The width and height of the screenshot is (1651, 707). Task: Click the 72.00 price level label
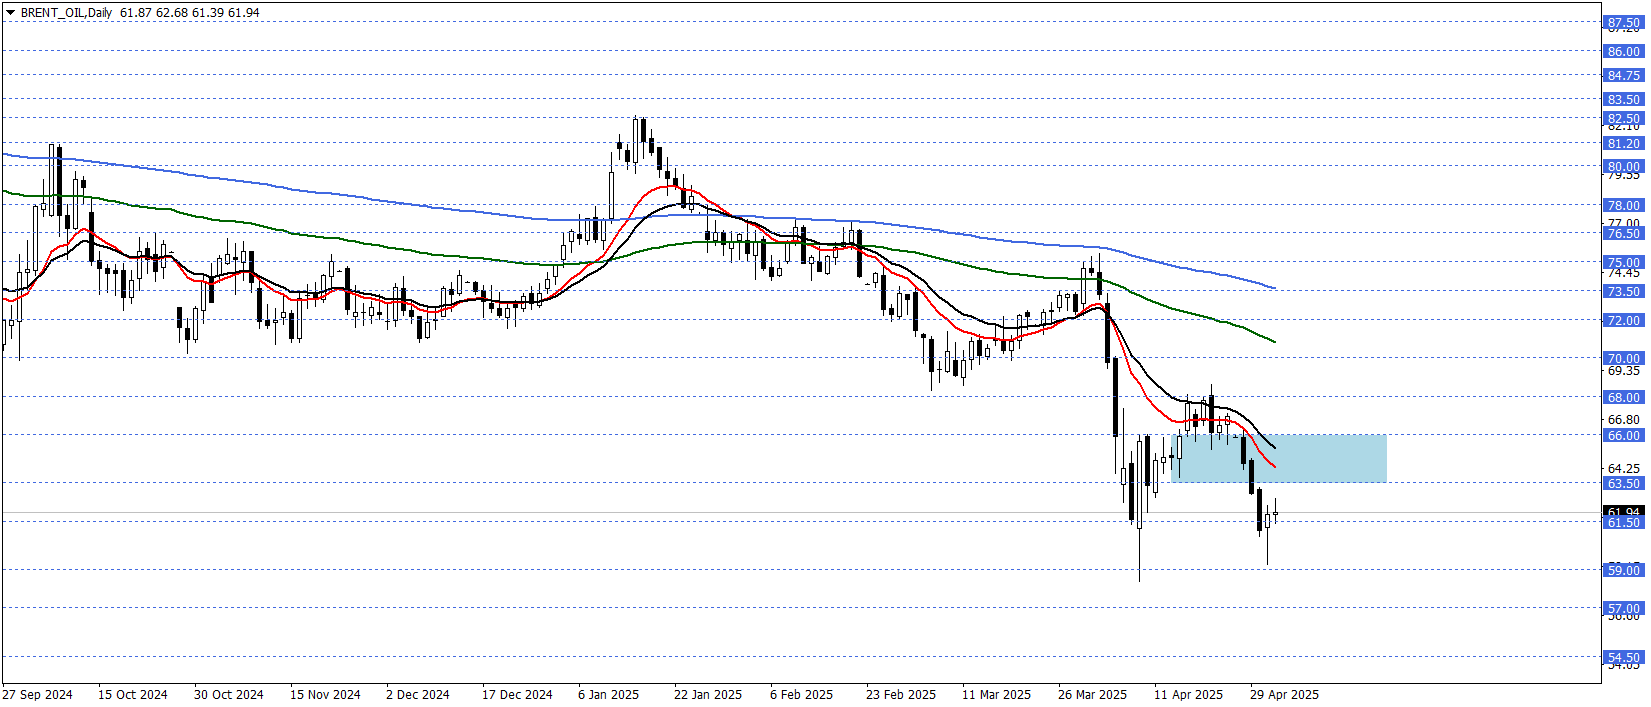pyautogui.click(x=1624, y=320)
